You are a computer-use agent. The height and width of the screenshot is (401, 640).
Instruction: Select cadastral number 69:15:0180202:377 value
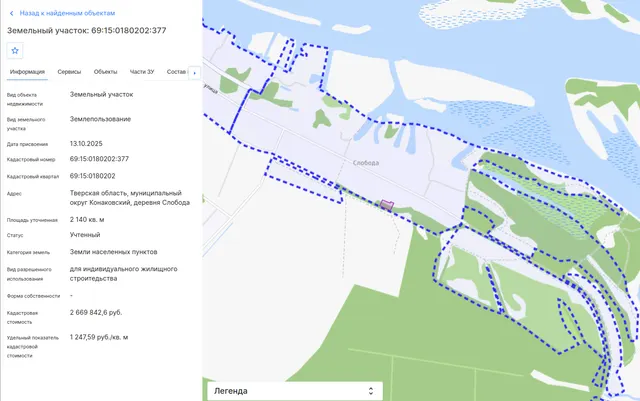(x=99, y=159)
